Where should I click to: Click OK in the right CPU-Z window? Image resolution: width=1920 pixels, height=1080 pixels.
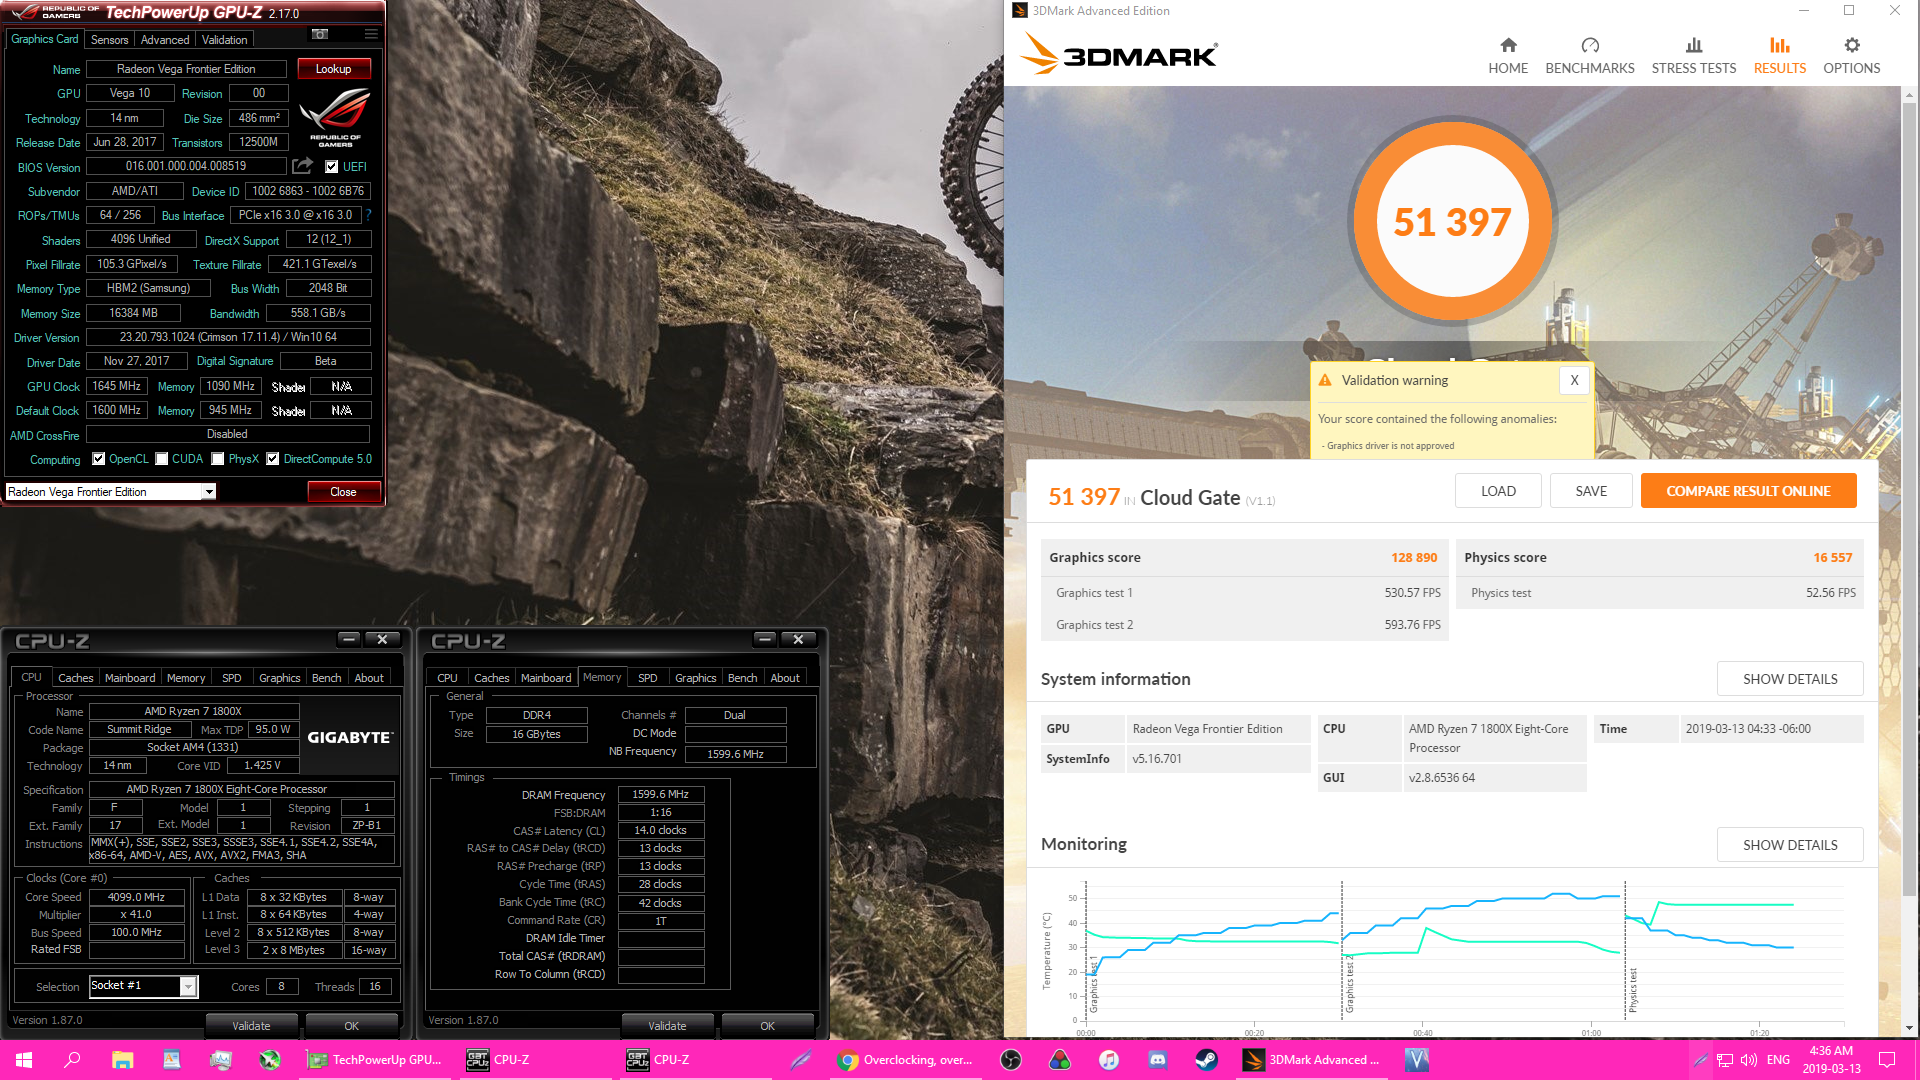(x=767, y=1026)
